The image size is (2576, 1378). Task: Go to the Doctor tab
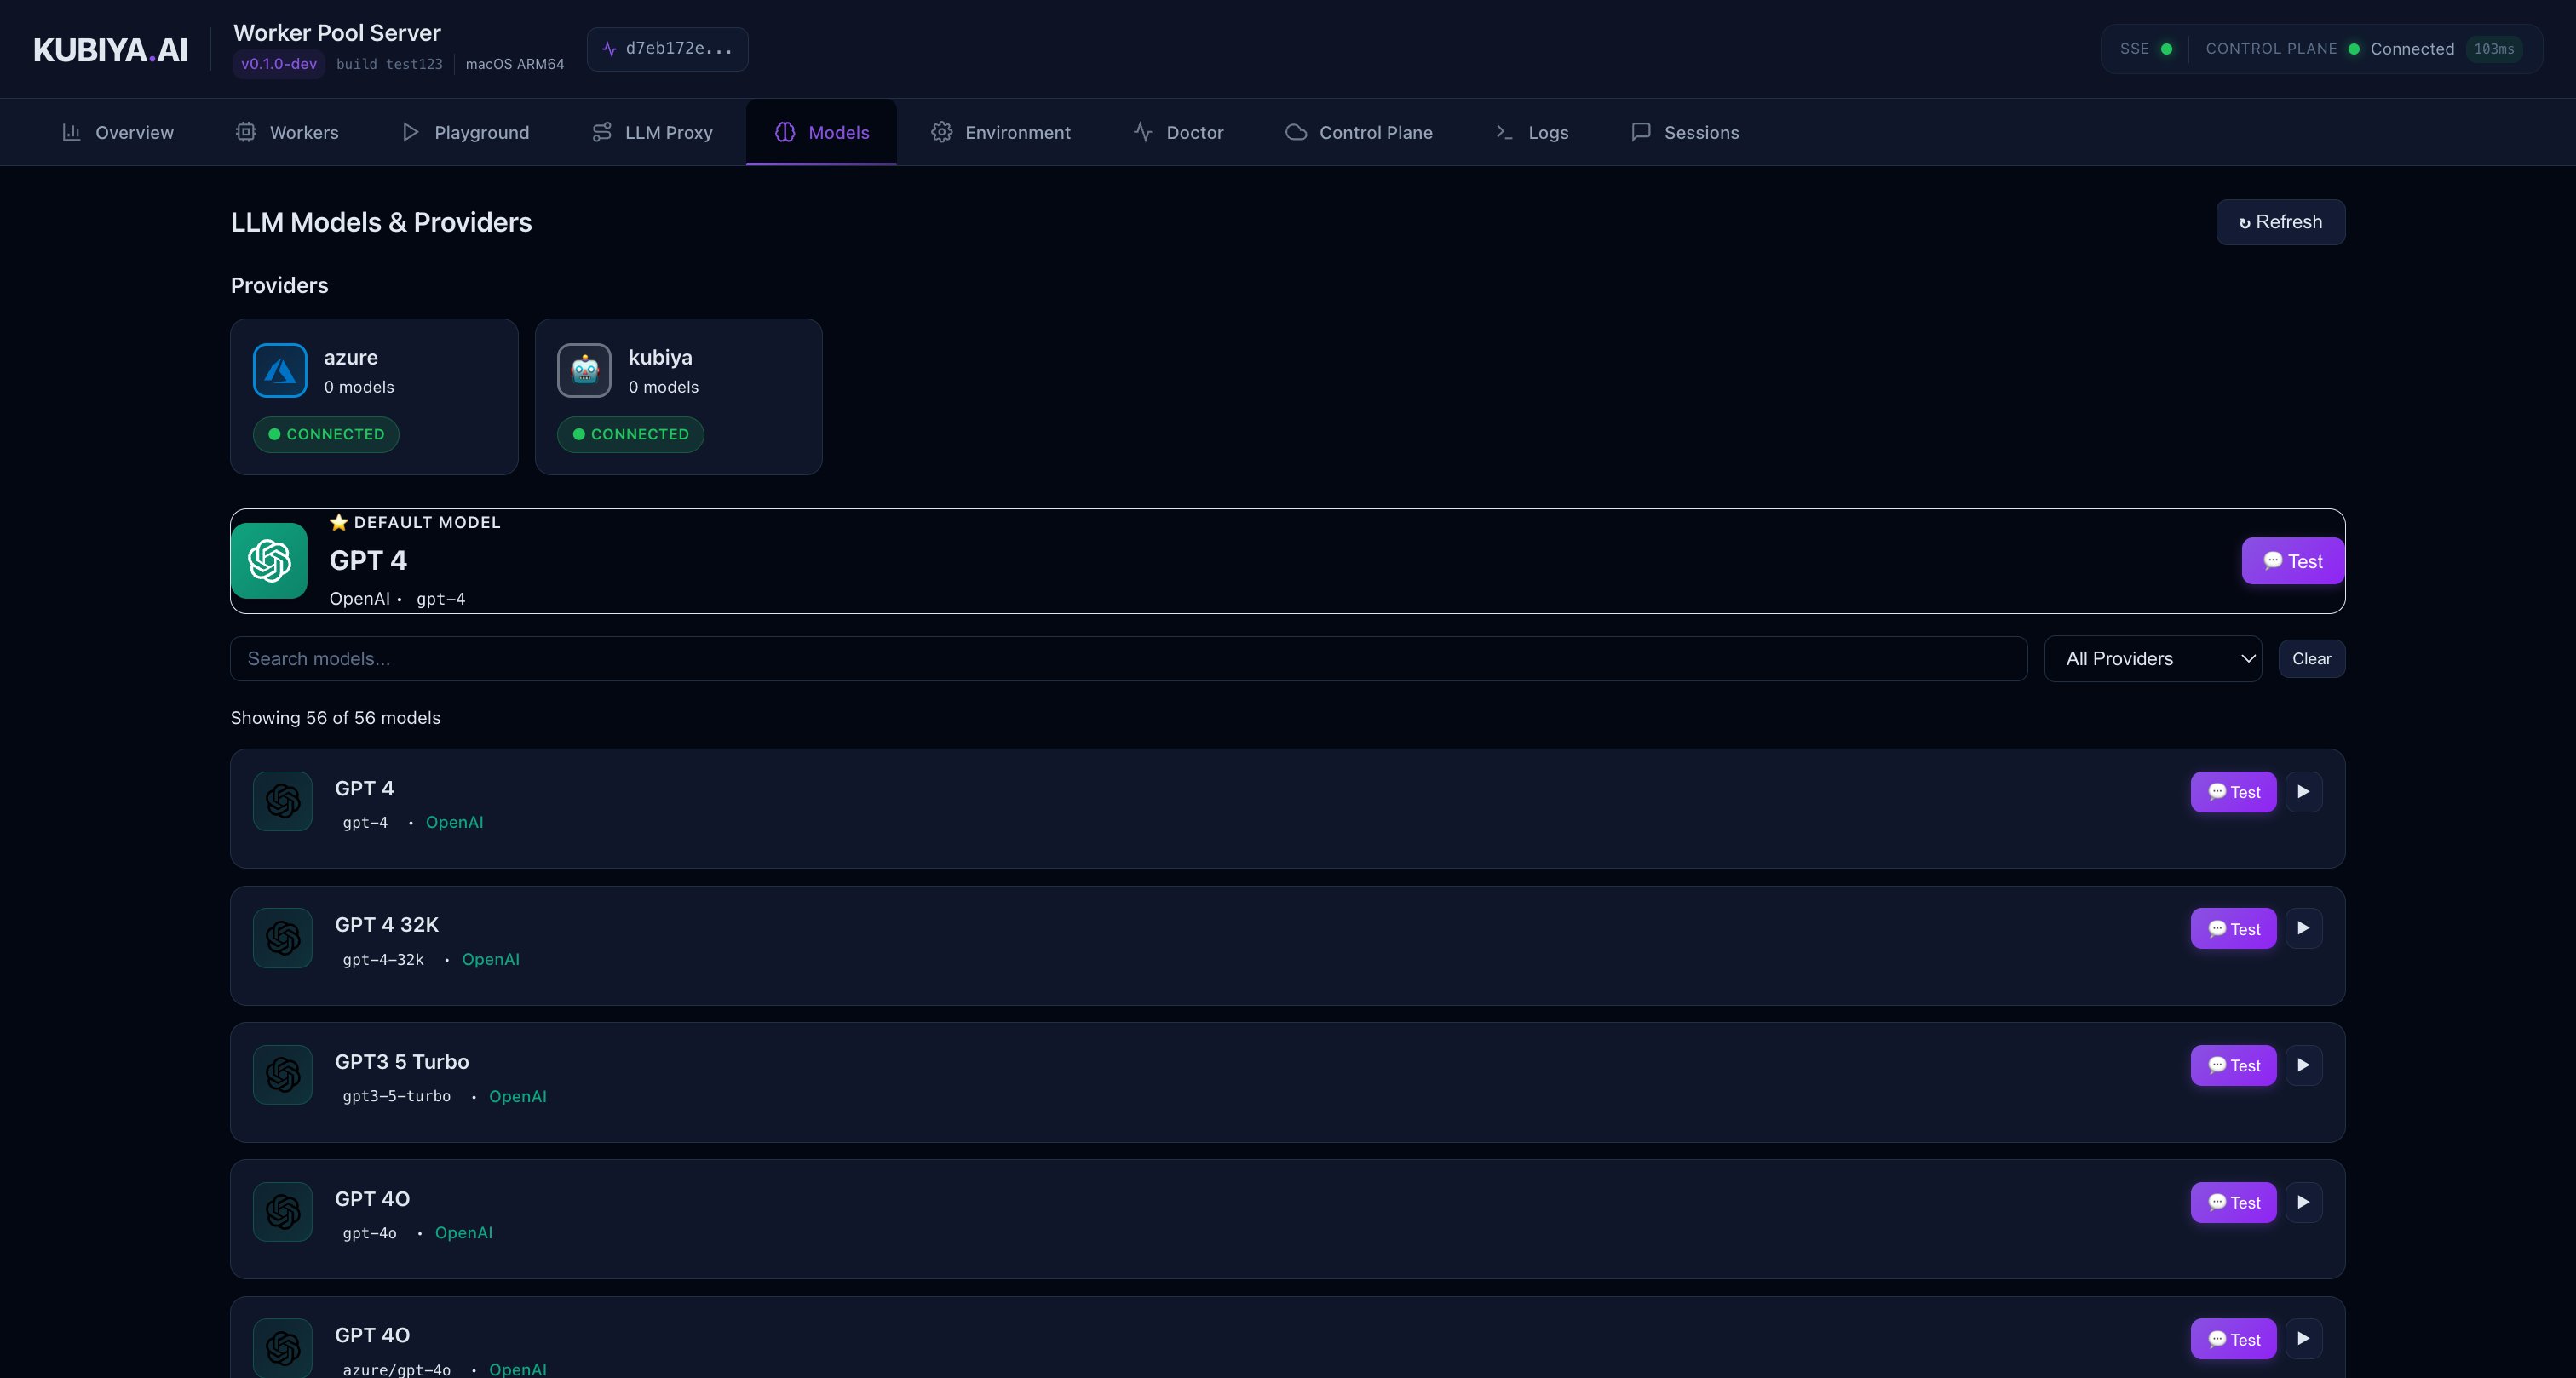tap(1178, 132)
